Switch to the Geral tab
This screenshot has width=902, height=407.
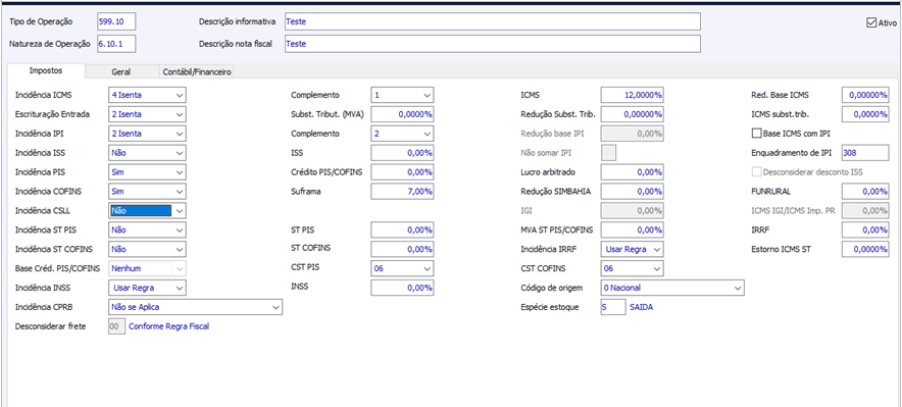[121, 72]
